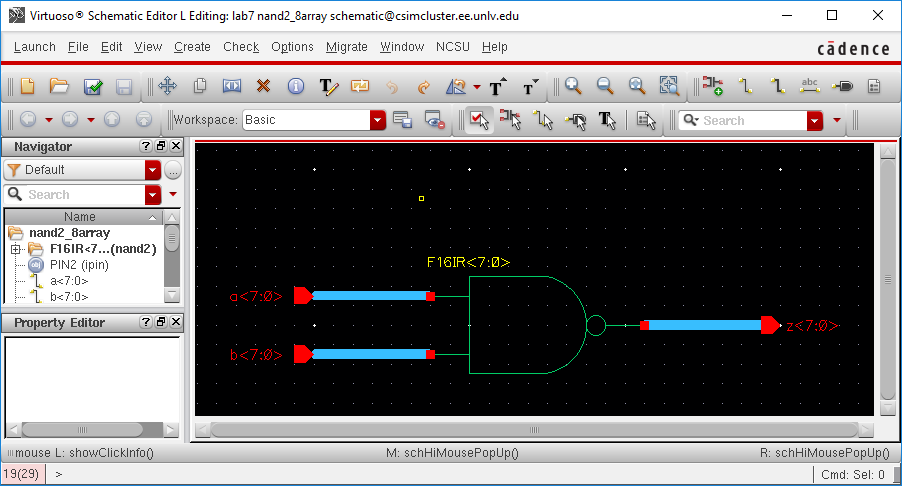This screenshot has height=486, width=902.
Task: Click the Undo arrow icon
Action: point(392,87)
